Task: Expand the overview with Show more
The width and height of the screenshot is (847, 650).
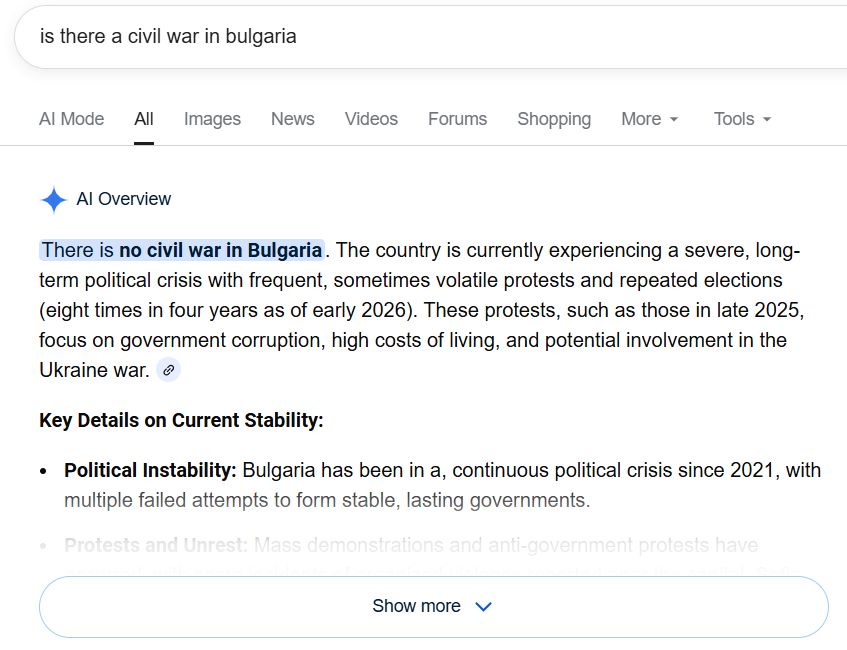Action: (x=434, y=606)
